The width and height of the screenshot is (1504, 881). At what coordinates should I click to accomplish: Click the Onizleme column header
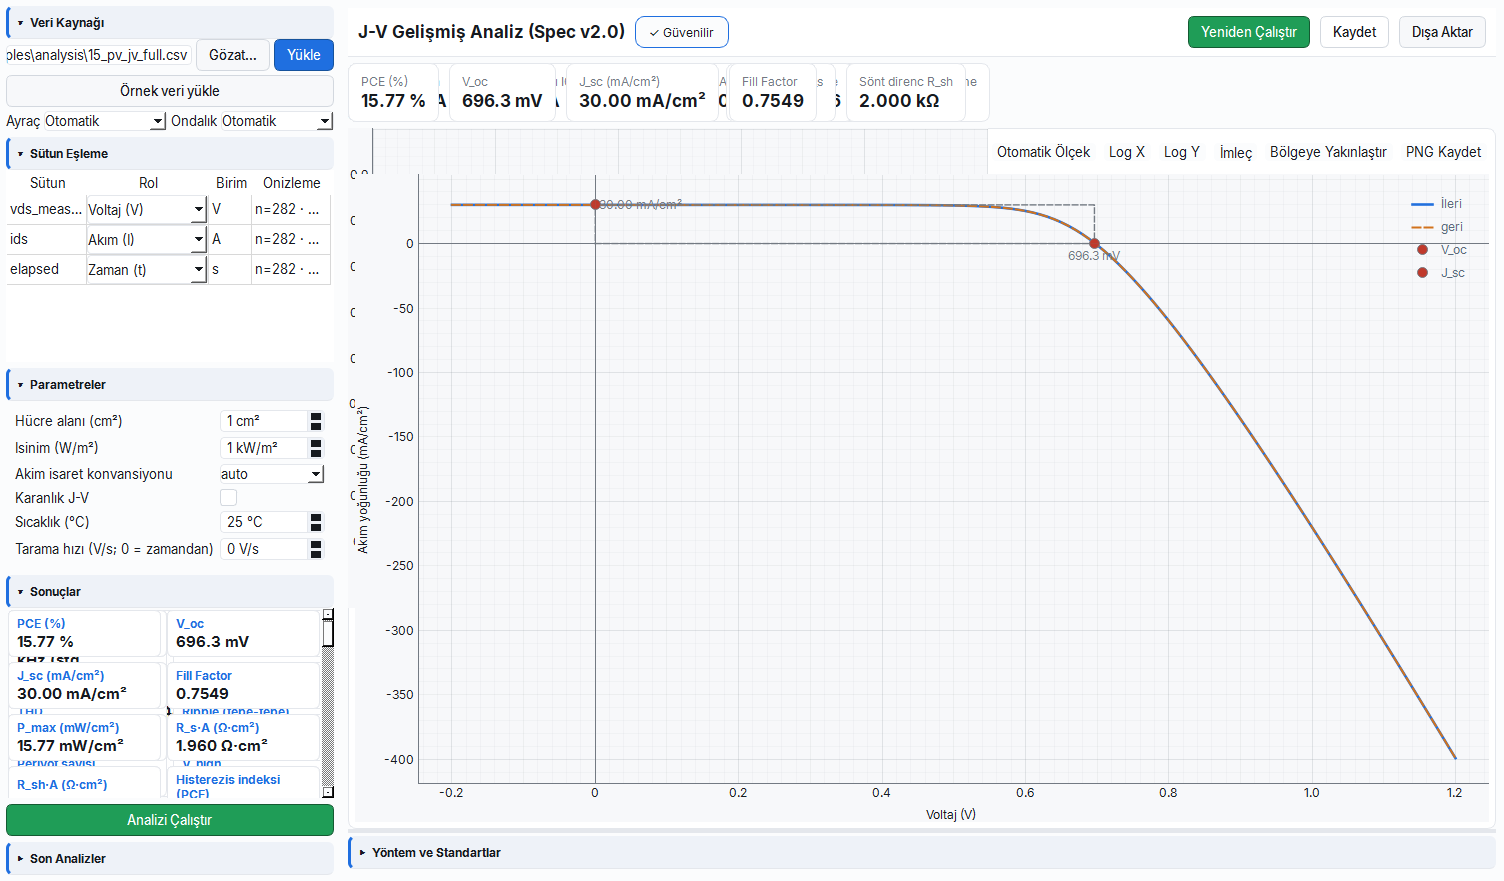291,183
